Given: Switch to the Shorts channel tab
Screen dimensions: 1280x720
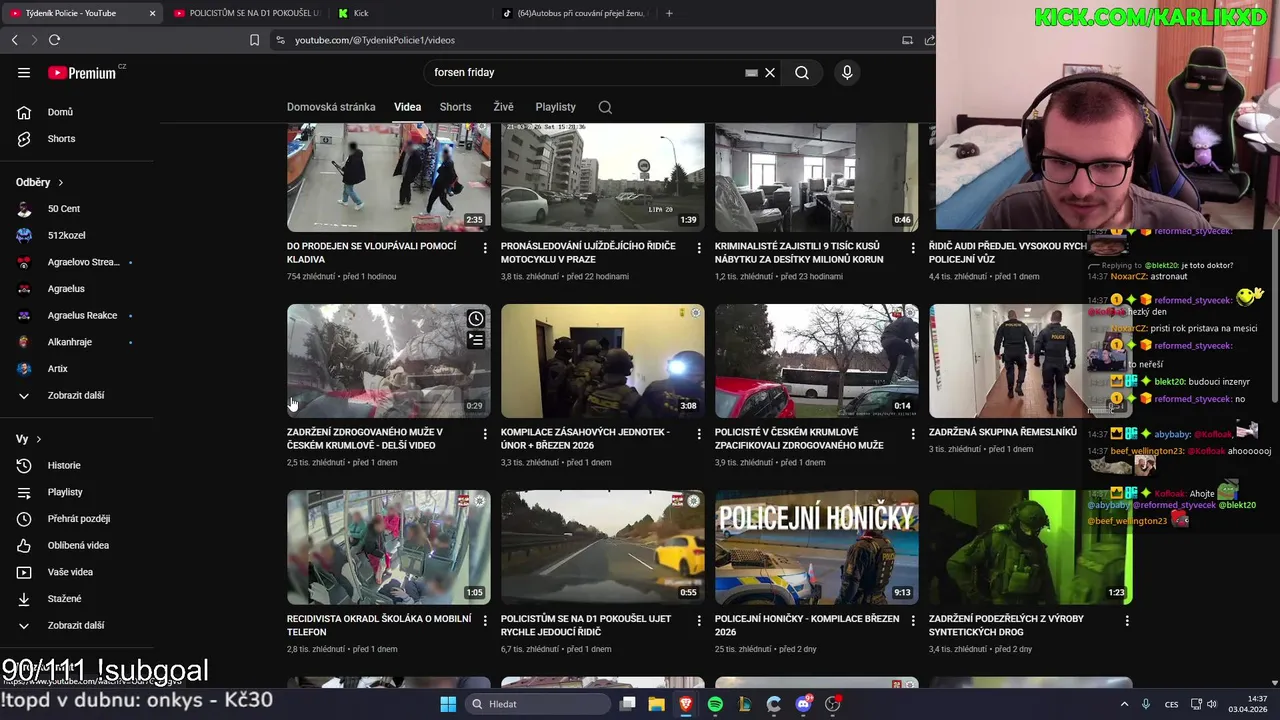Looking at the screenshot, I should [x=455, y=107].
